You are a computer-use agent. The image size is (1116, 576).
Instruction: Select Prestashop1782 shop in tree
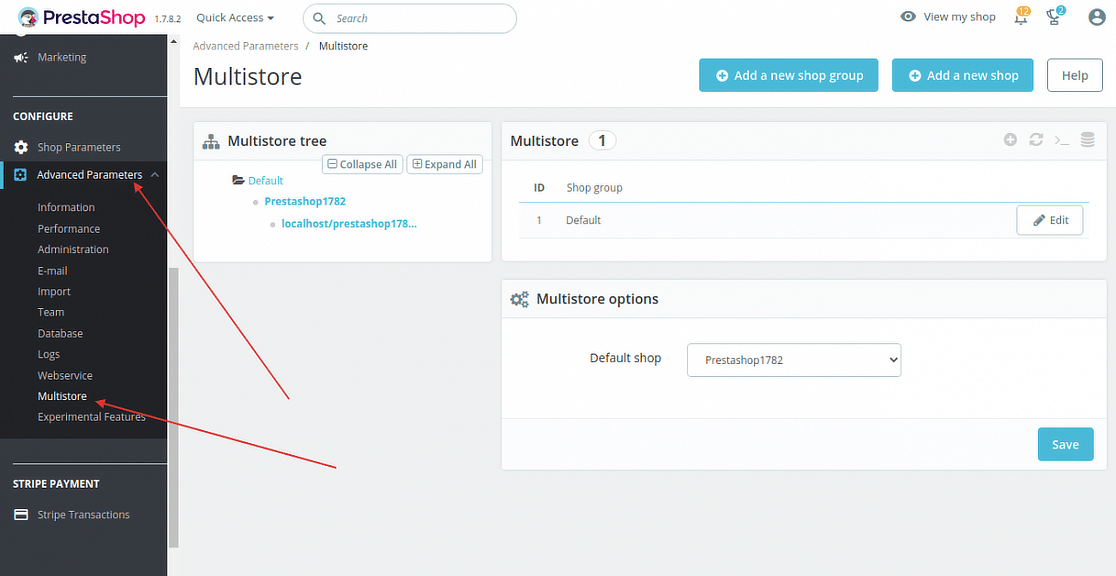(x=305, y=201)
